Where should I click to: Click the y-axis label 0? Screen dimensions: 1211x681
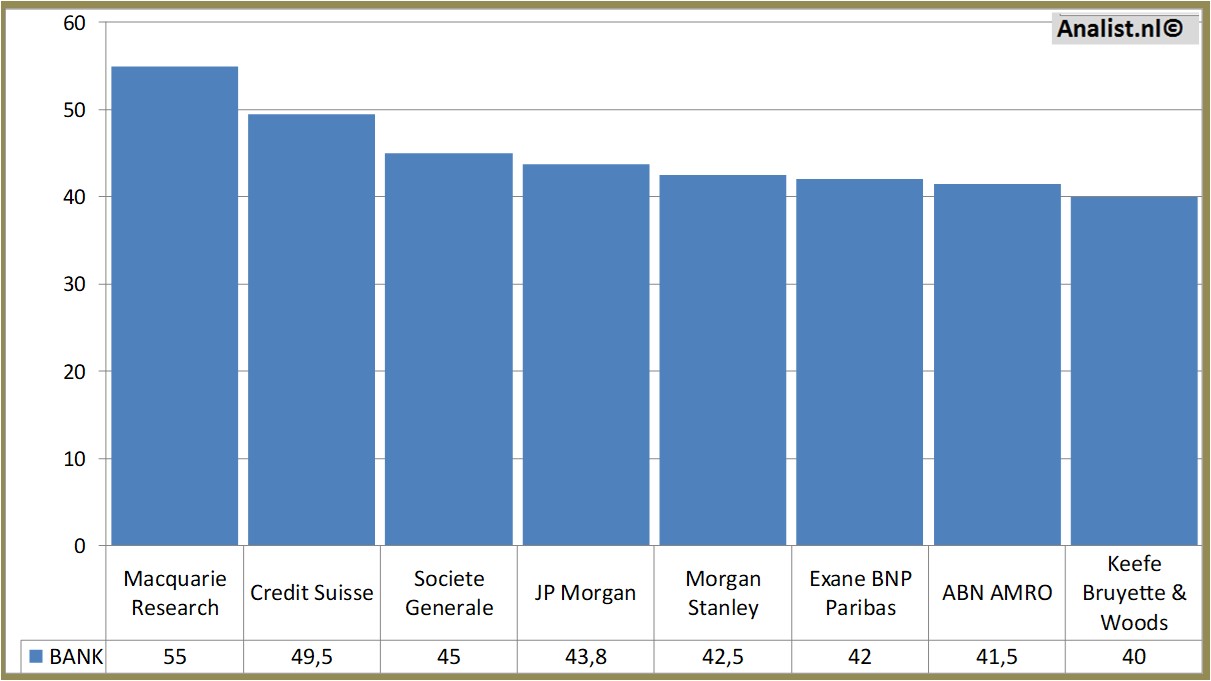tap(80, 546)
